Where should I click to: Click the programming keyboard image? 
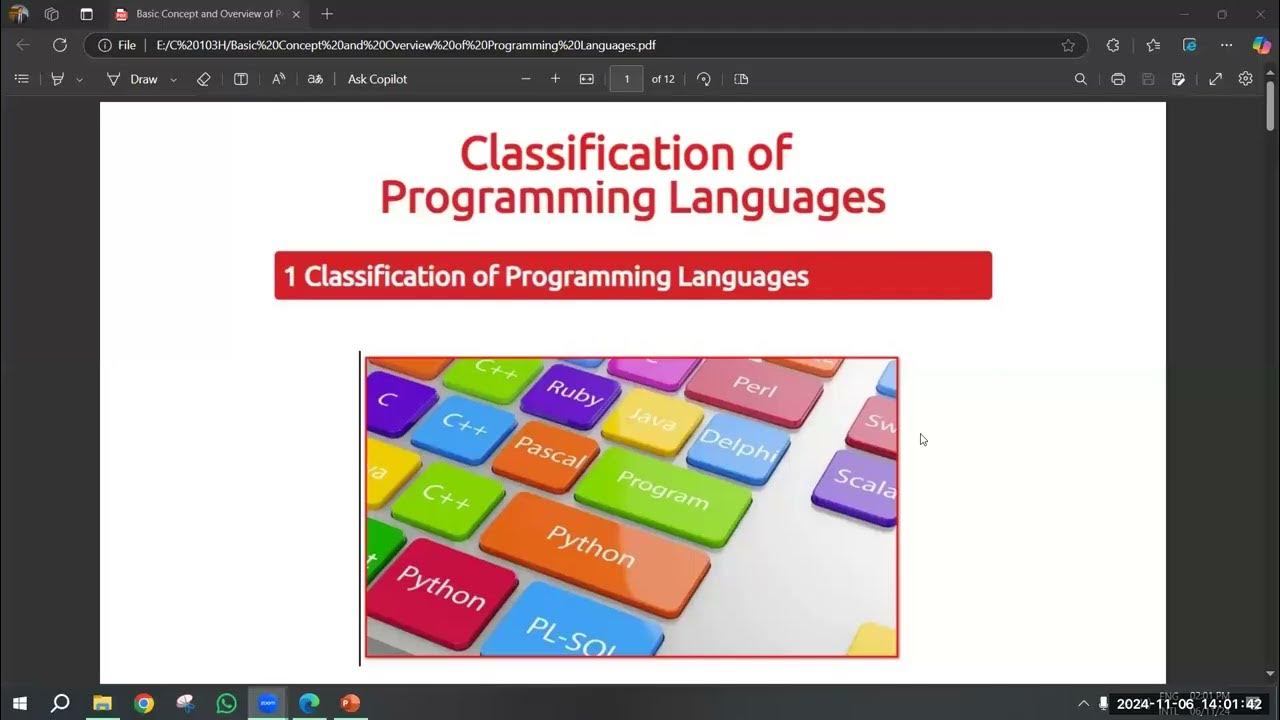click(x=631, y=507)
